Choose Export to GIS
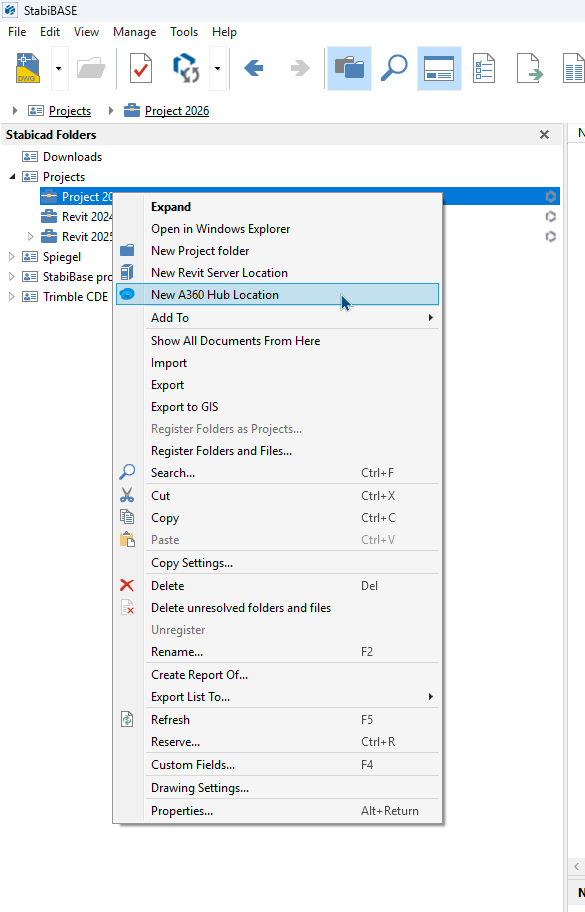Screen dimensions: 585x912 point(277,407)
